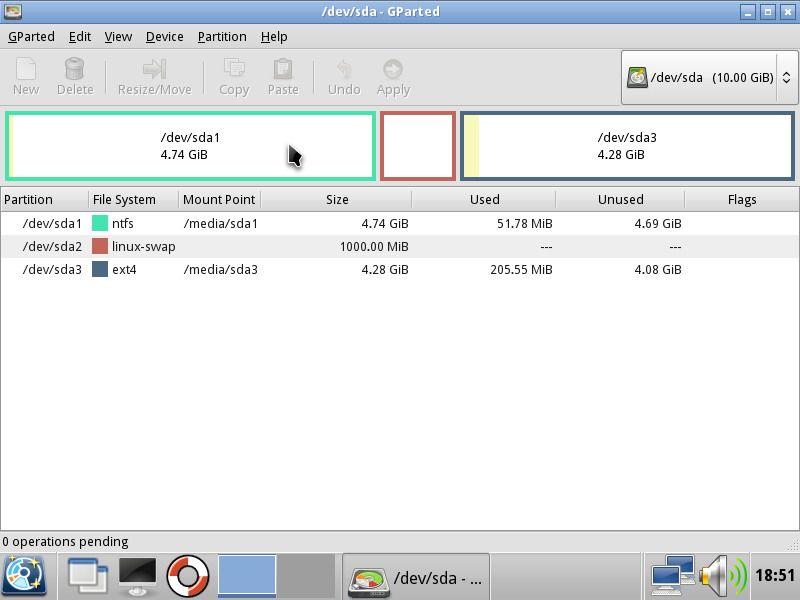Switch to the first blue workspace
Image resolution: width=800 pixels, height=600 pixels.
click(x=247, y=576)
